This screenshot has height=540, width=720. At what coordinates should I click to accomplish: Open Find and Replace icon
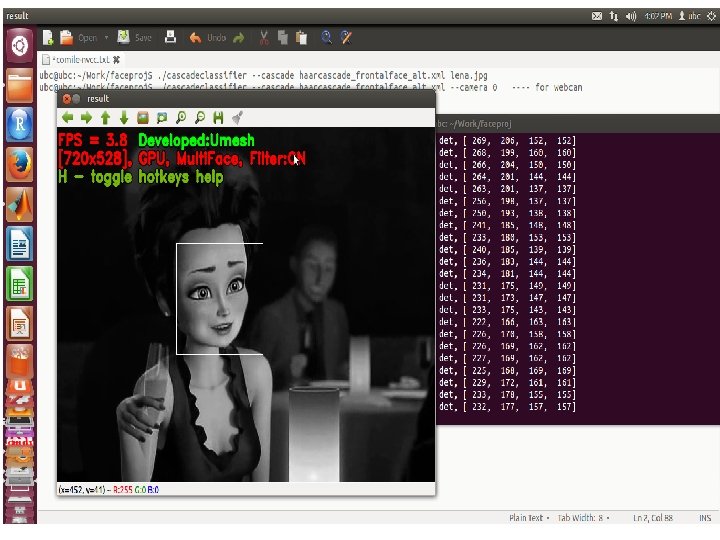pos(346,37)
